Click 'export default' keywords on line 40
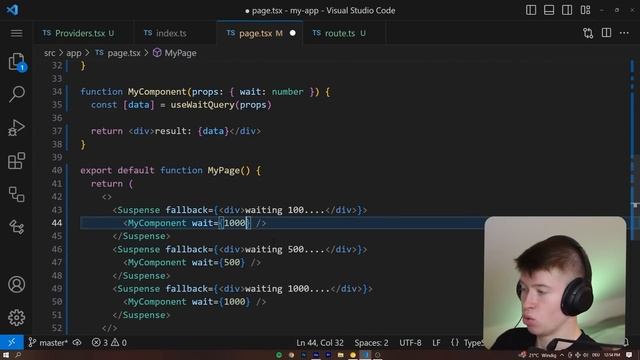 pos(117,170)
